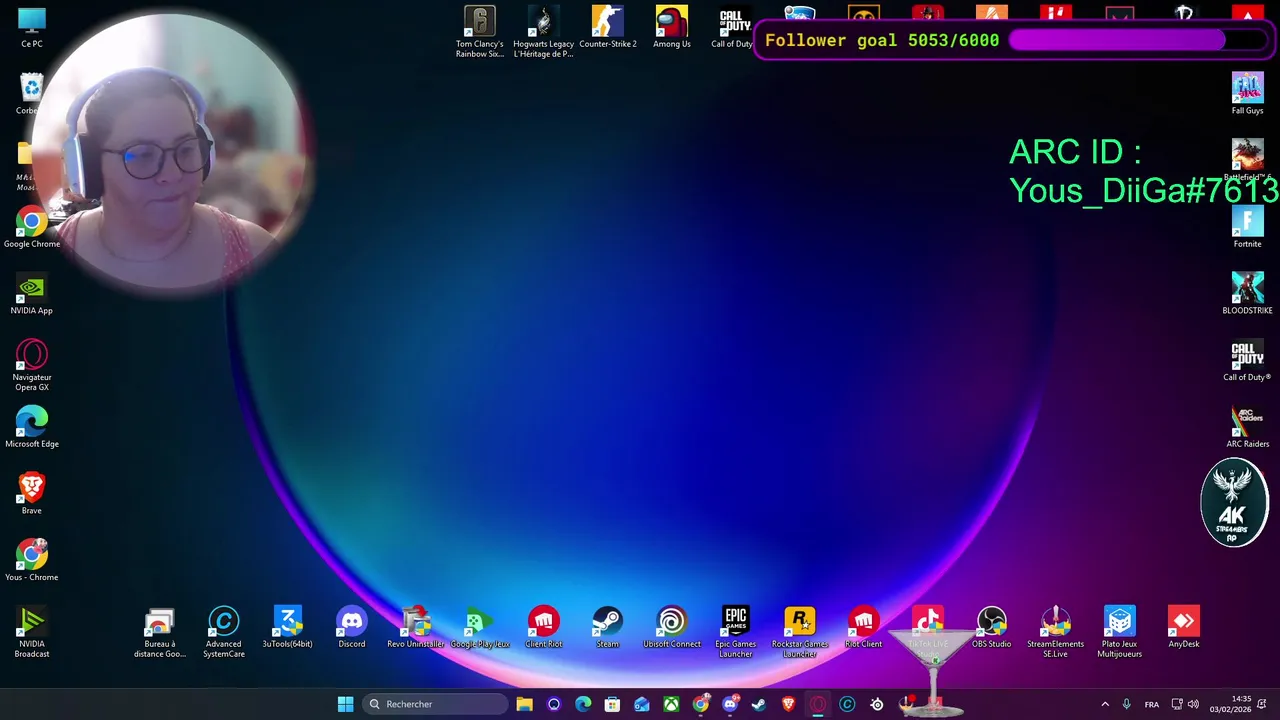The height and width of the screenshot is (720, 1280).
Task: Open Steam from the taskbar
Action: click(759, 704)
